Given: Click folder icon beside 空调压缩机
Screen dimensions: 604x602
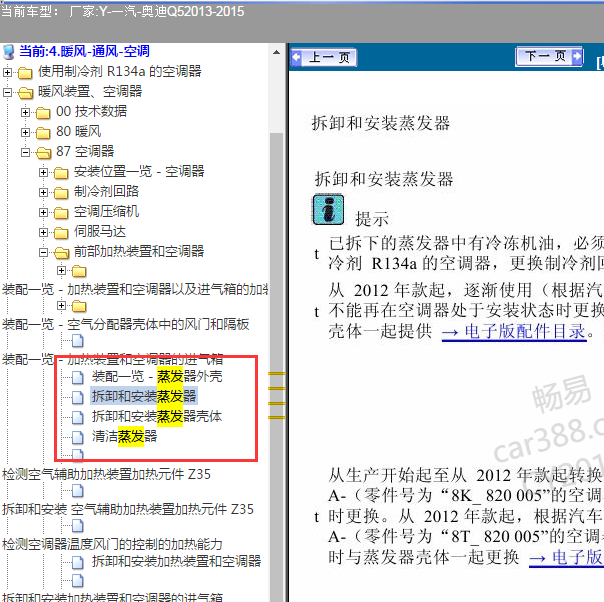Looking at the screenshot, I should [x=61, y=213].
